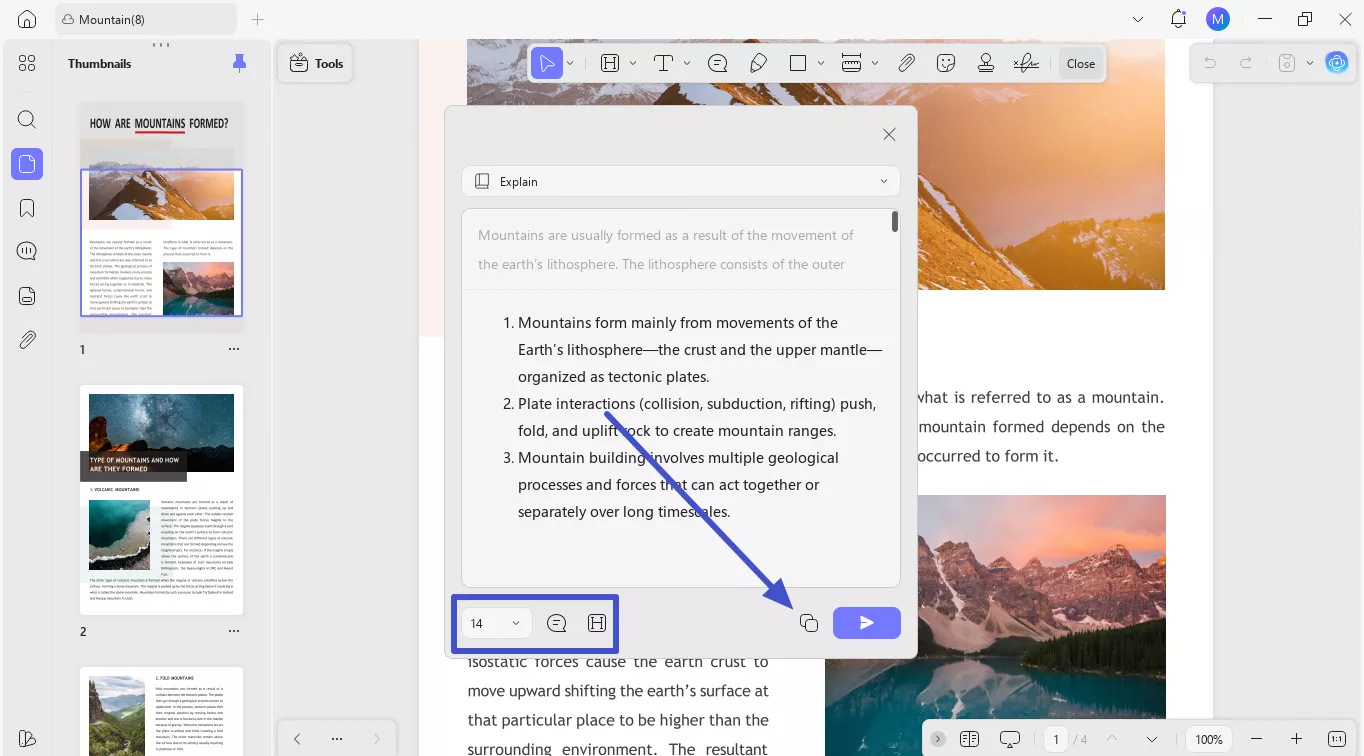The image size is (1364, 756).
Task: Close the AI explain dialog
Action: (889, 134)
